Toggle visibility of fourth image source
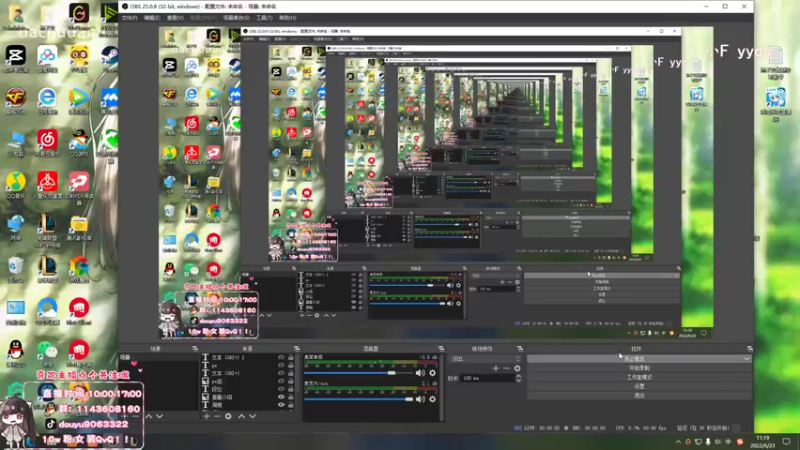 click(x=281, y=381)
